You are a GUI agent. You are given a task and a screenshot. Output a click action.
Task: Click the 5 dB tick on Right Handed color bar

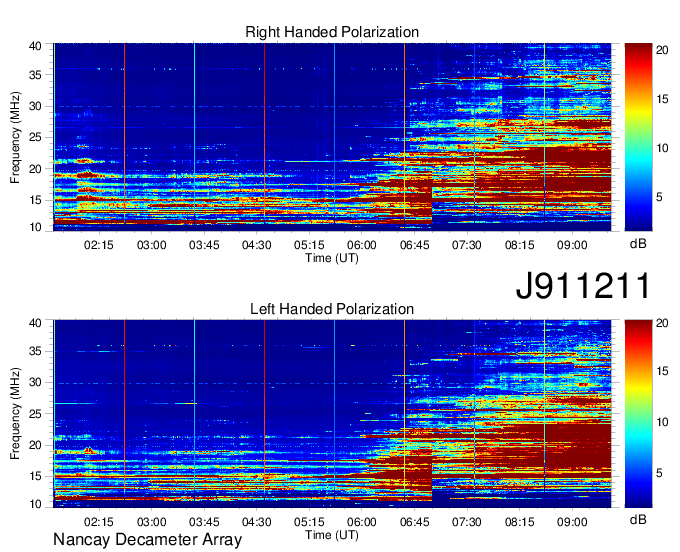tap(659, 198)
